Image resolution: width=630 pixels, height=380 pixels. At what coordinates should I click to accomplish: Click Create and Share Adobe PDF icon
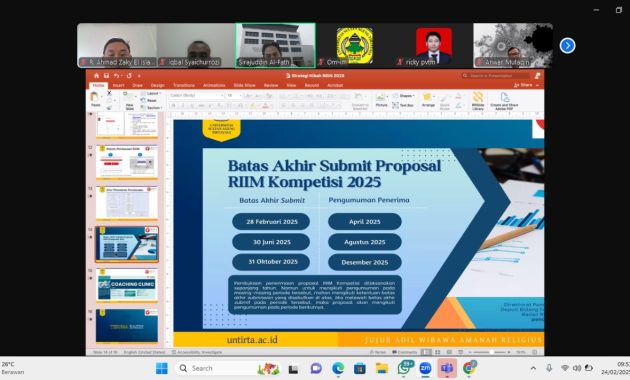tap(505, 100)
